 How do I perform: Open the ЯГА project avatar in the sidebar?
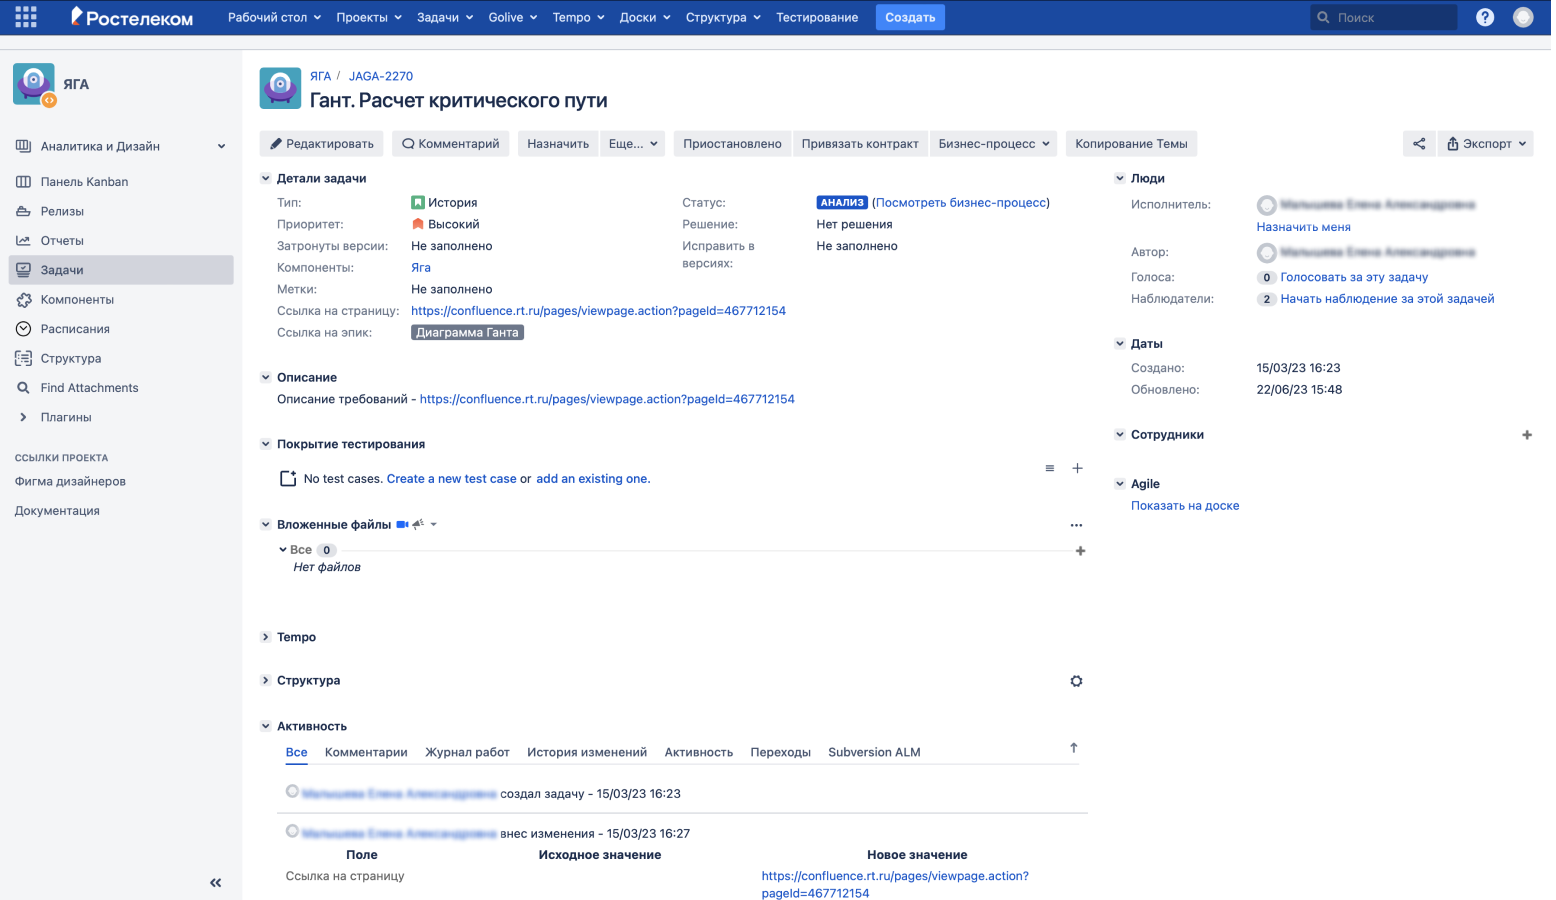(x=34, y=85)
